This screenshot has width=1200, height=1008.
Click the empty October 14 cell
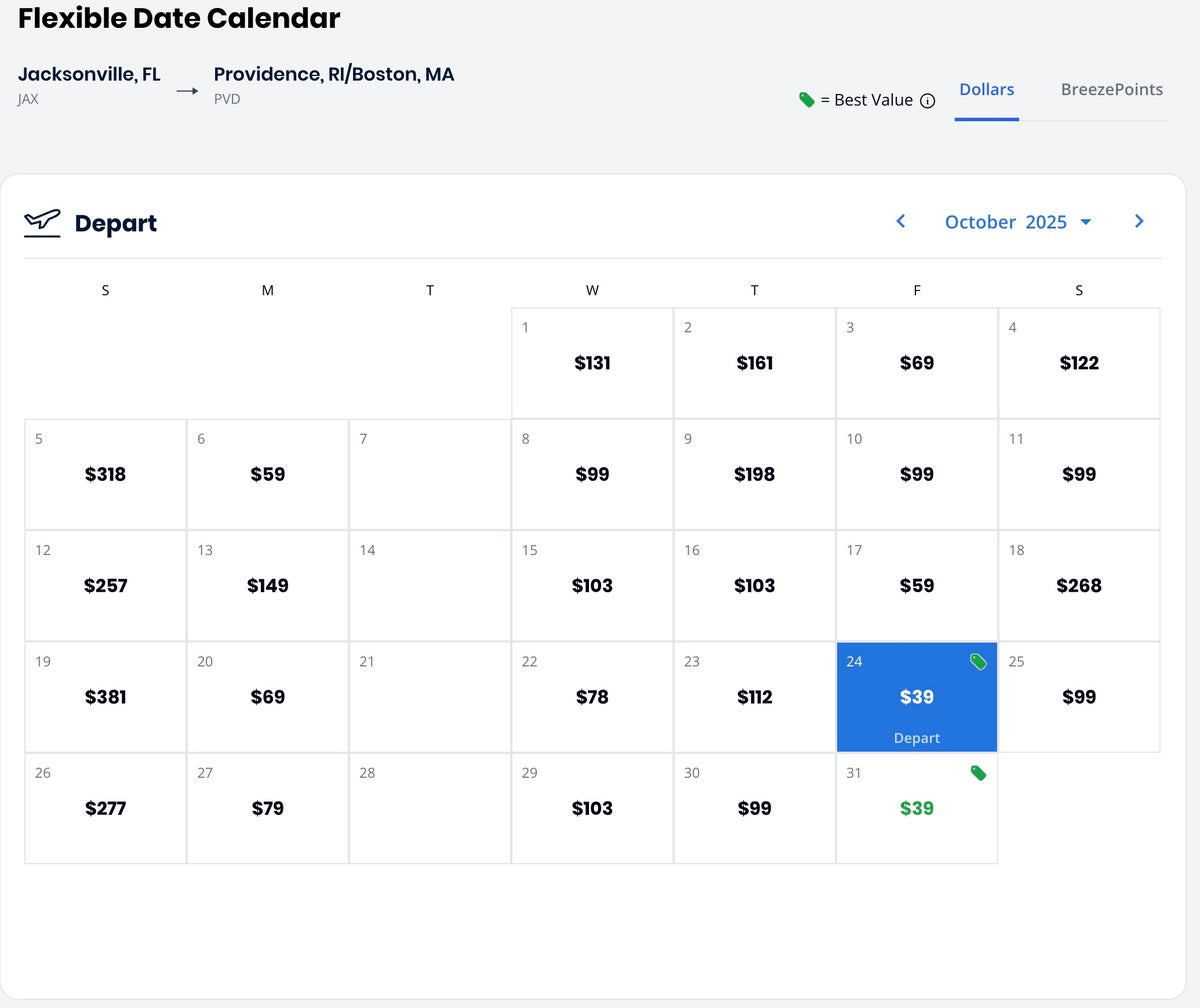pyautogui.click(x=430, y=585)
